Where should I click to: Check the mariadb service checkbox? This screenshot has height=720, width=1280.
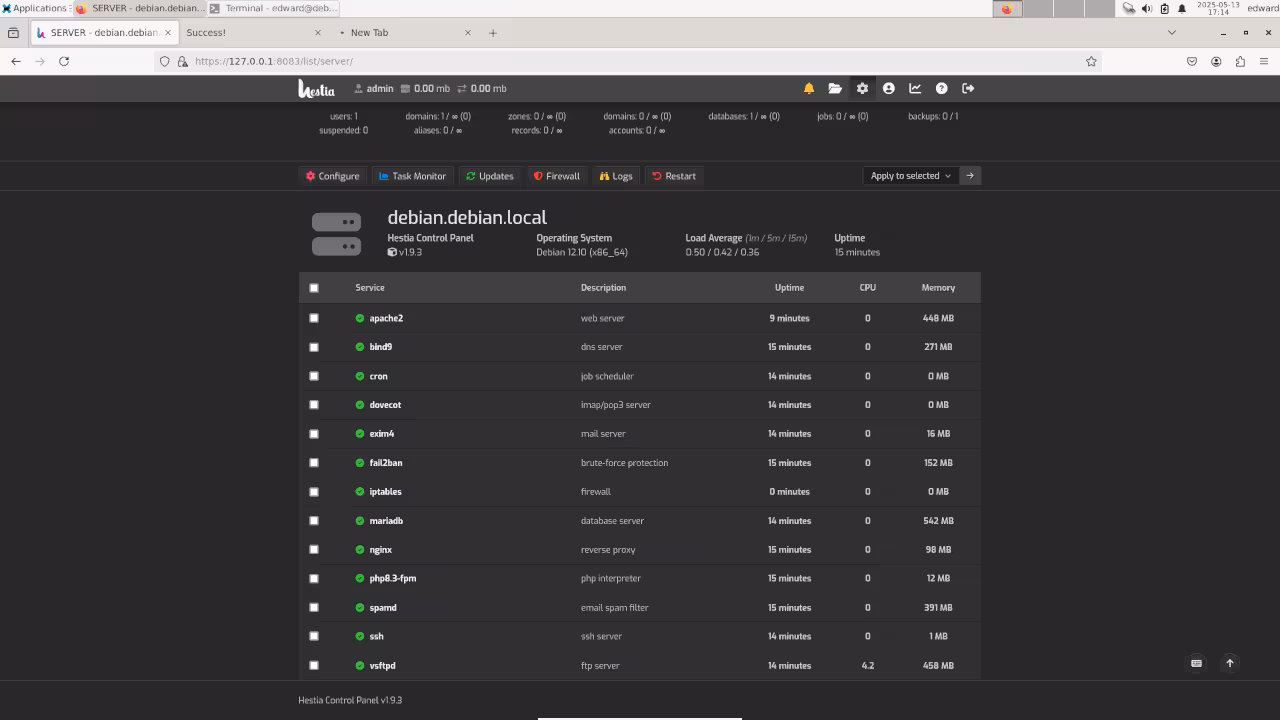coord(314,521)
